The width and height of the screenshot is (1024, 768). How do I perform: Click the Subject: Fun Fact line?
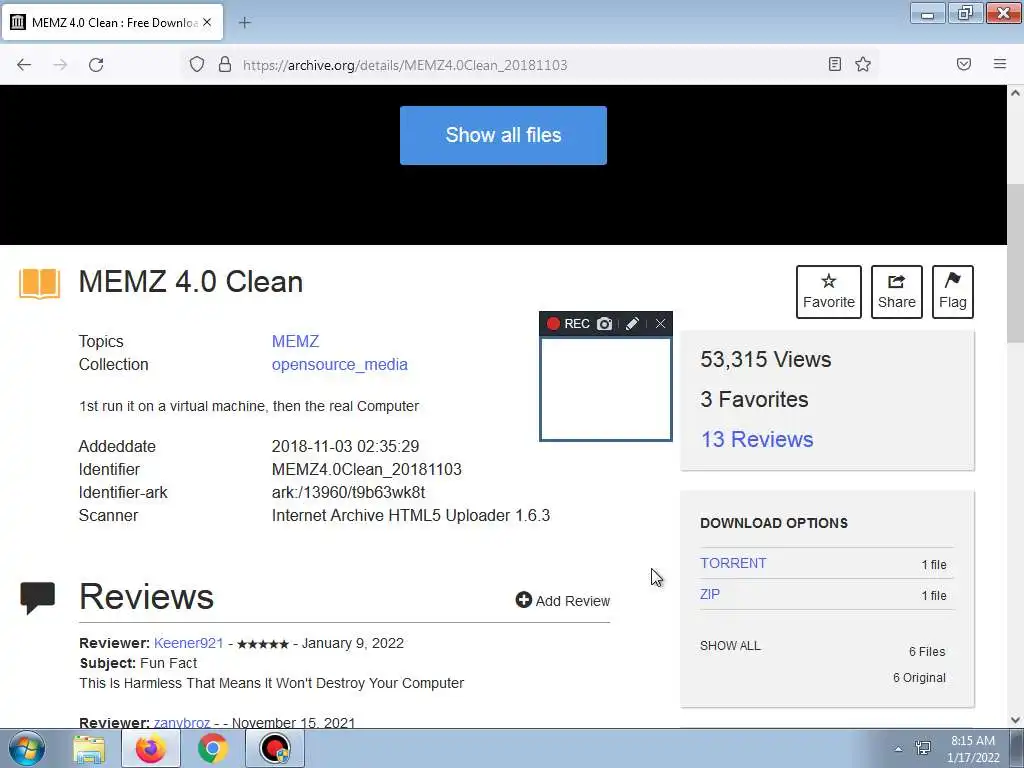pyautogui.click(x=138, y=663)
